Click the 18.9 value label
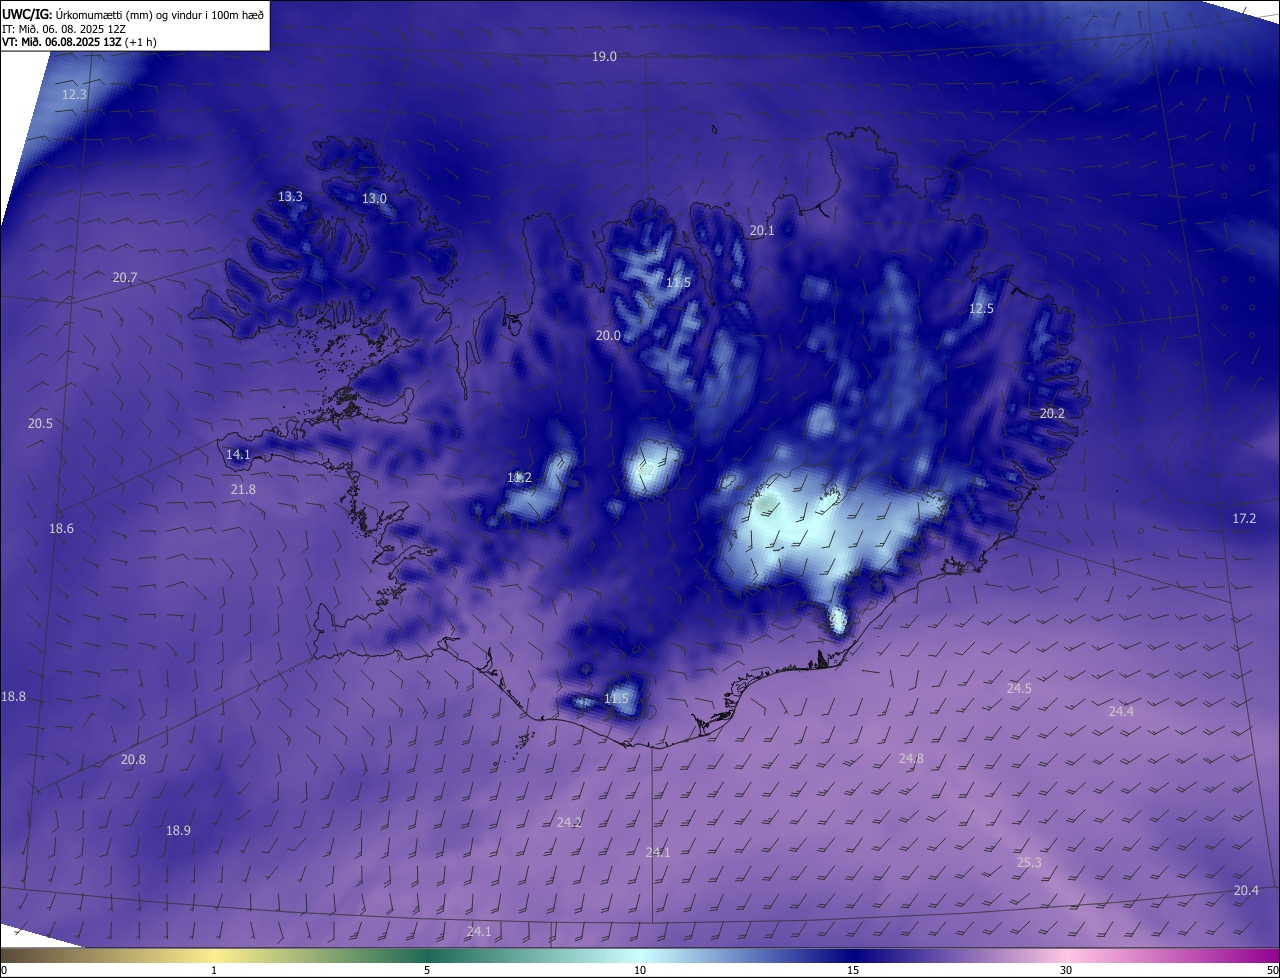The image size is (1280, 978). tap(178, 831)
